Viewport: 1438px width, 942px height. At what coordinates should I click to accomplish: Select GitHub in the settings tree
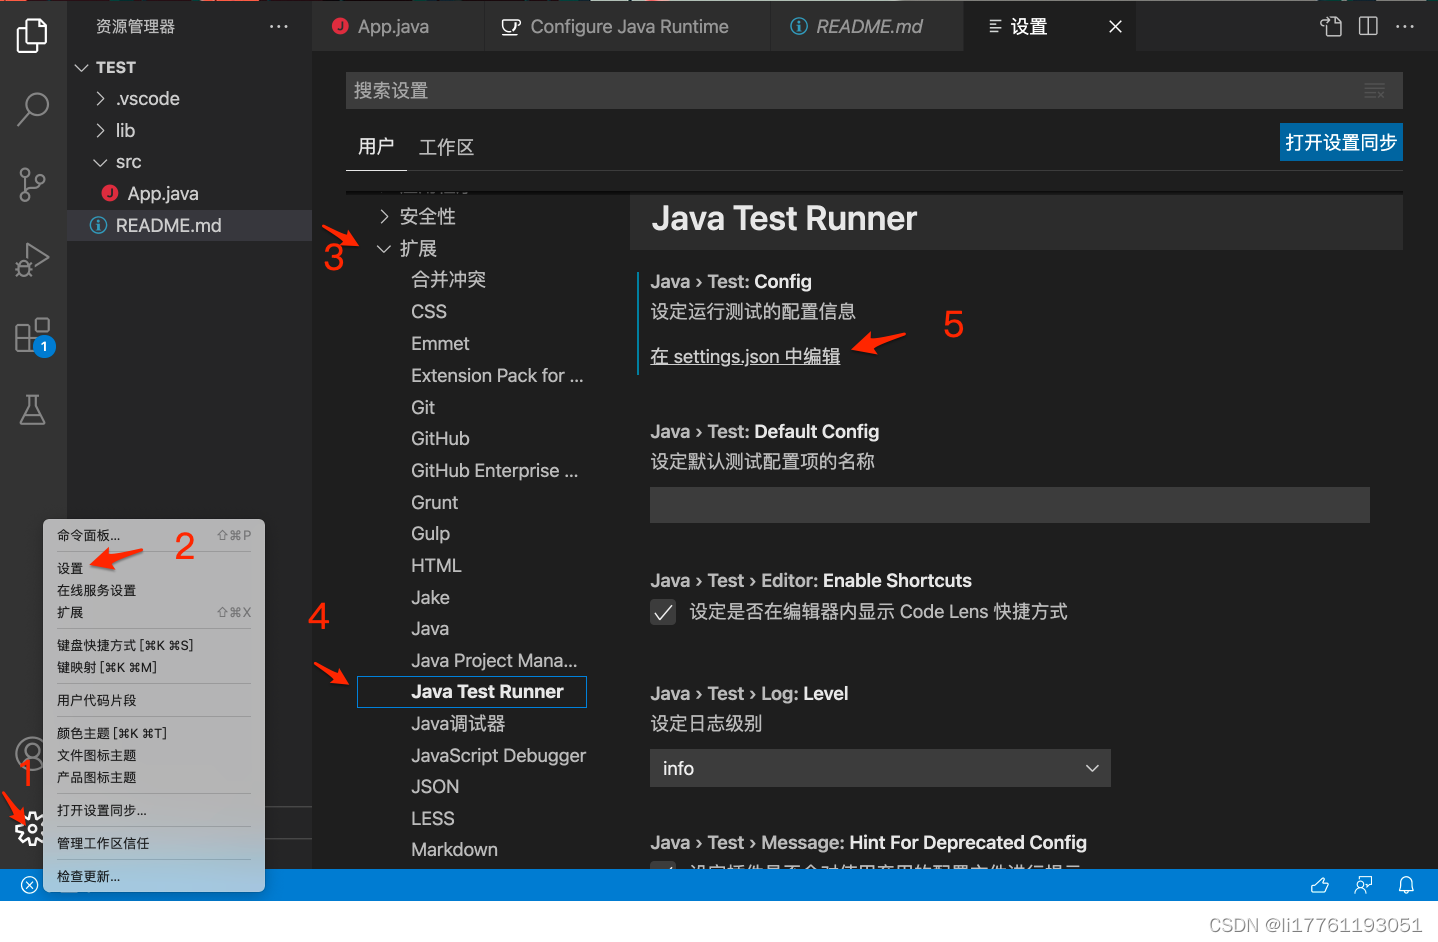tap(440, 438)
